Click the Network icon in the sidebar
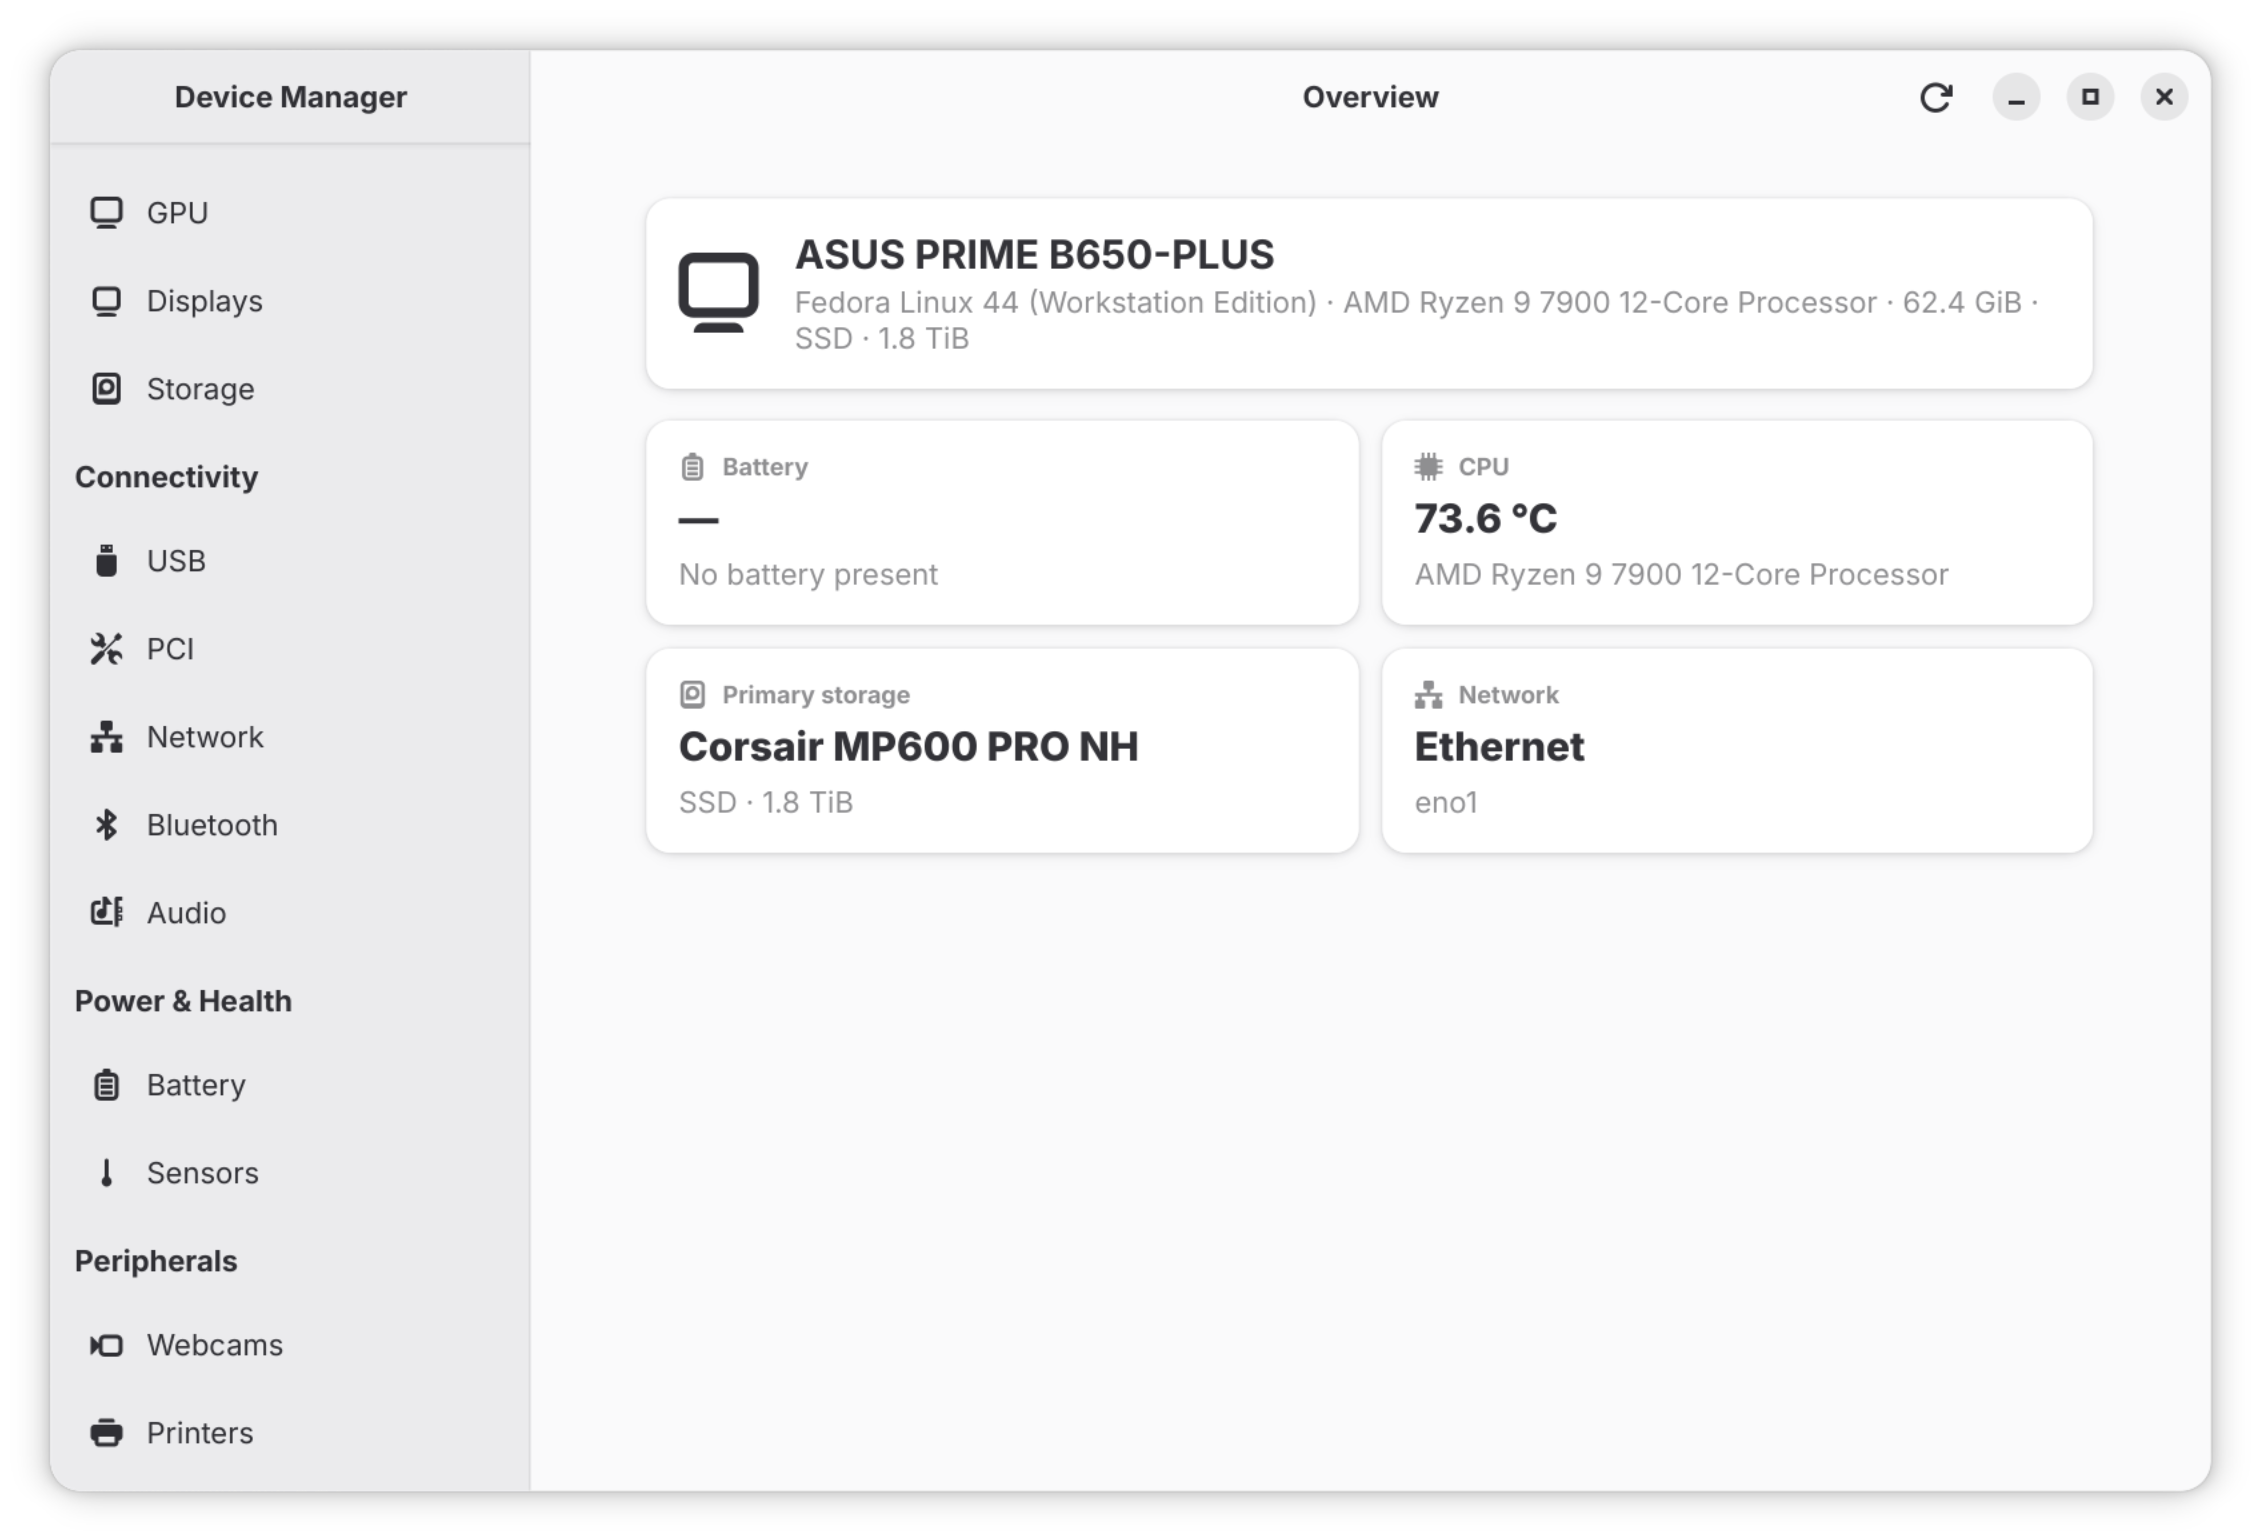This screenshot has height=1540, width=2260. click(106, 737)
